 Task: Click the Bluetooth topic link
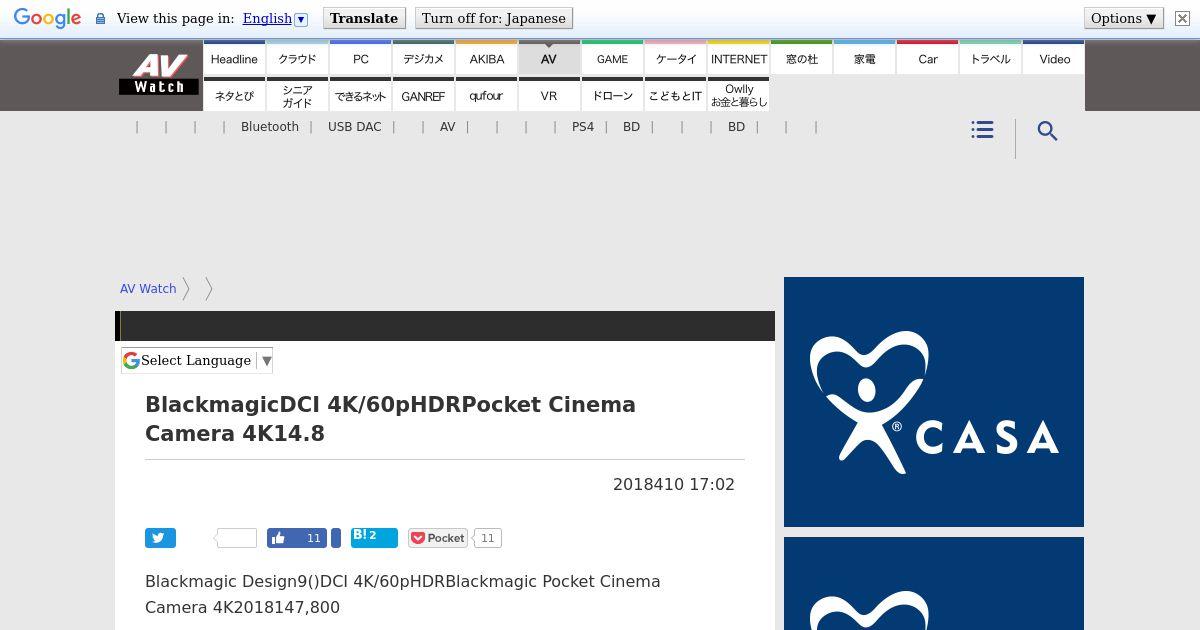pyautogui.click(x=270, y=127)
